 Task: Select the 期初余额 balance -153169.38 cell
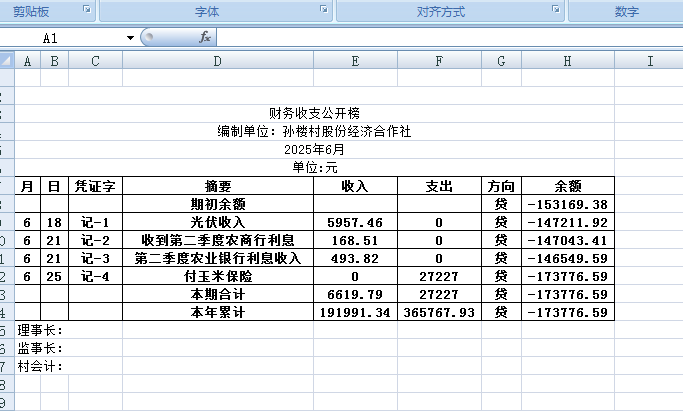pyautogui.click(x=567, y=204)
